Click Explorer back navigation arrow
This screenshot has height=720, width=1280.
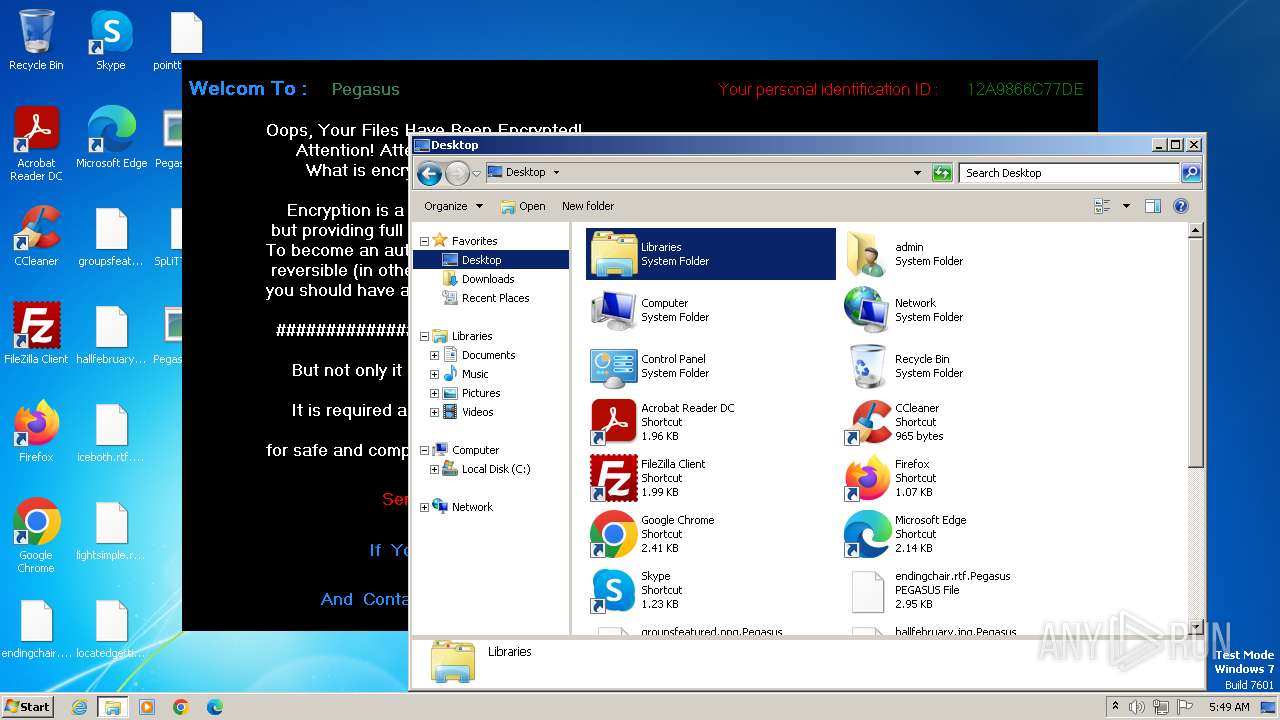coord(429,173)
